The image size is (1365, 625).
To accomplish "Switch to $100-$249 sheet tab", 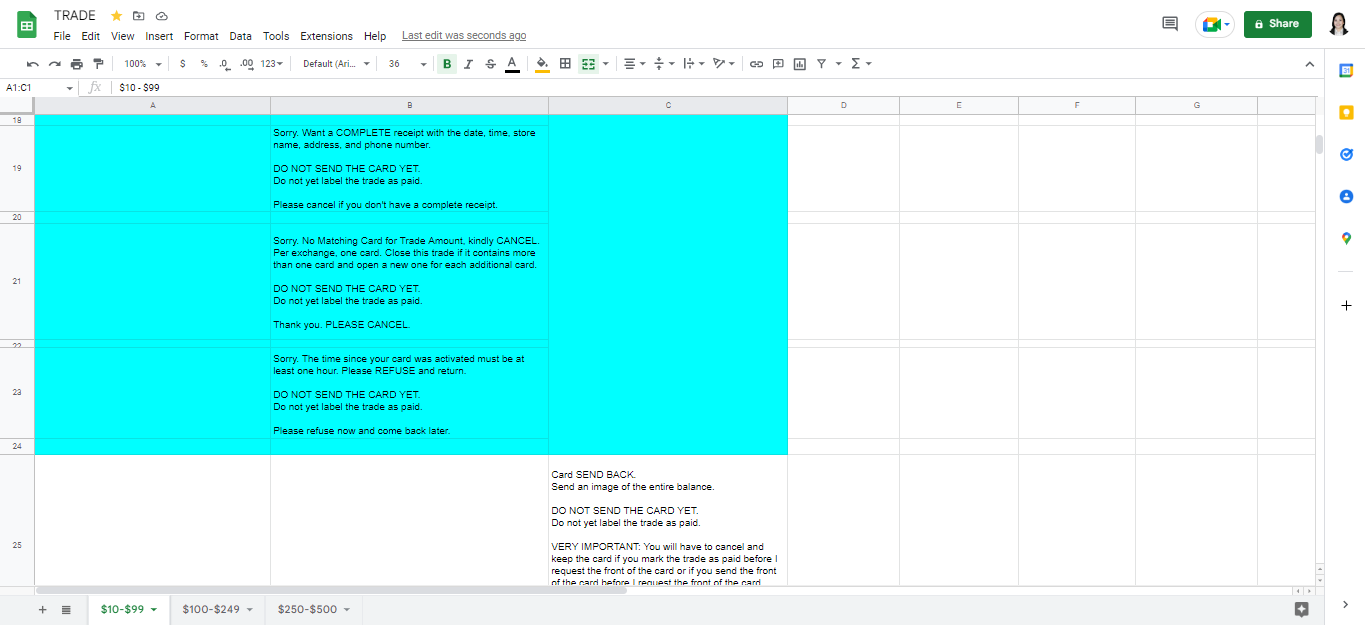I will pyautogui.click(x=217, y=609).
